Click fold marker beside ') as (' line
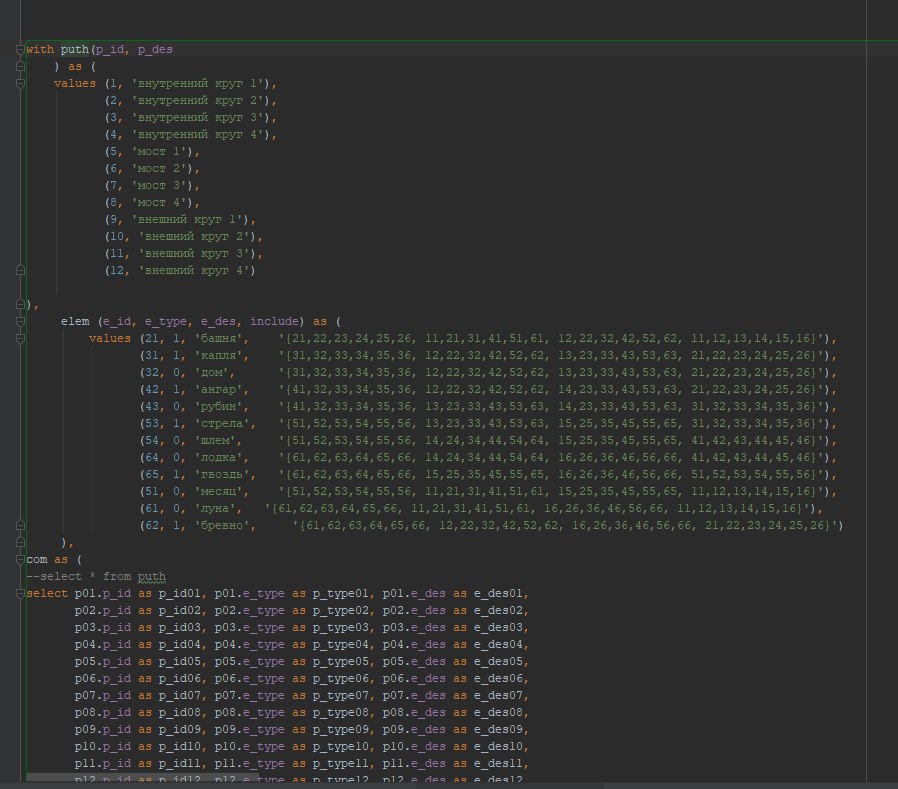Image resolution: width=898 pixels, height=789 pixels. coord(20,66)
